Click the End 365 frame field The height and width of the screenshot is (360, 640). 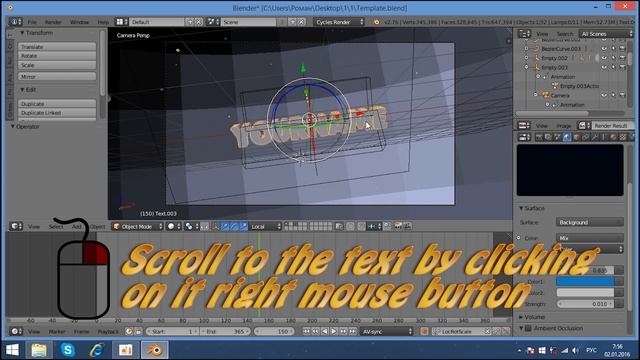tap(225, 331)
